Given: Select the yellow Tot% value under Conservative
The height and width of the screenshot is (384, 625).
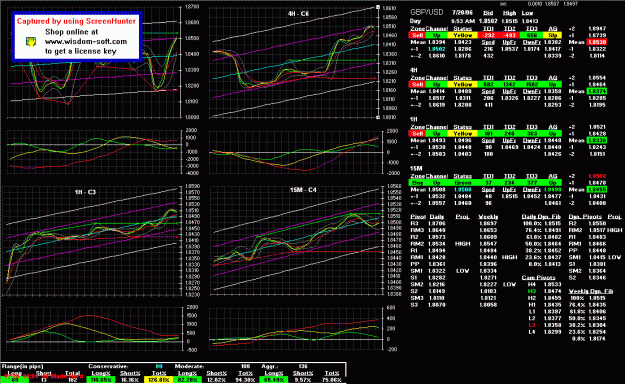Looking at the screenshot, I should pyautogui.click(x=159, y=380).
